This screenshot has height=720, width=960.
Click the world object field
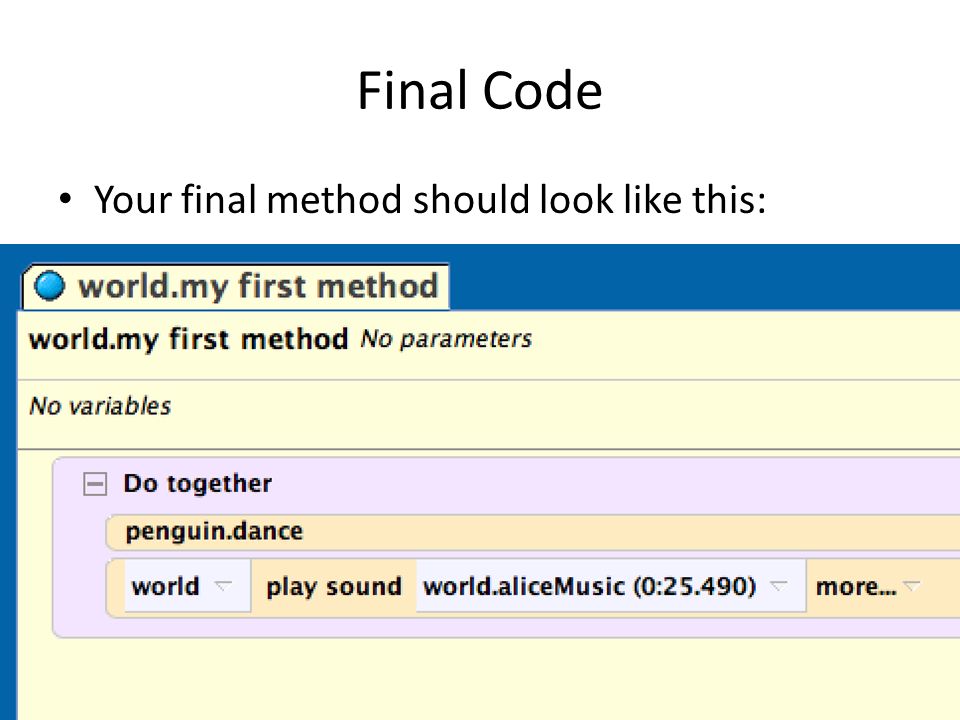point(187,586)
